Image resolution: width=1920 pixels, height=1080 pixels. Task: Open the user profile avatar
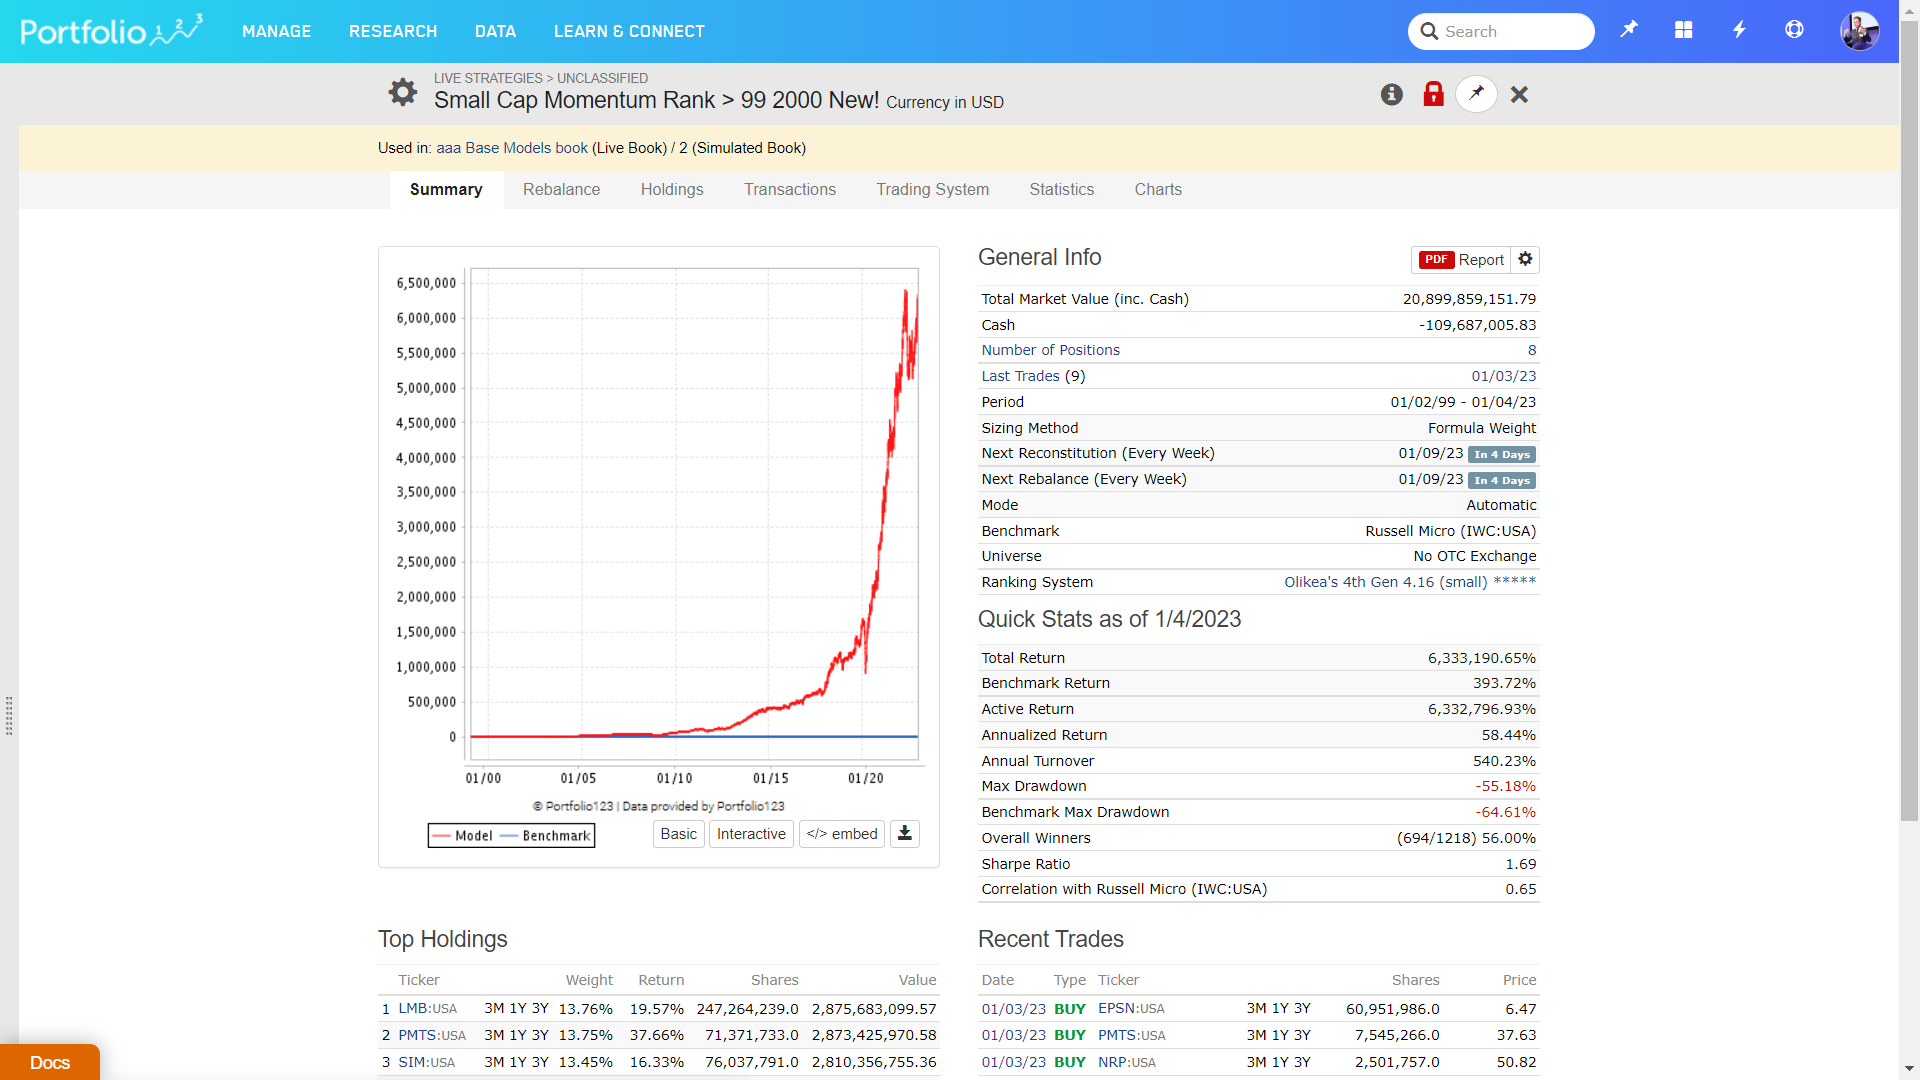[1860, 31]
